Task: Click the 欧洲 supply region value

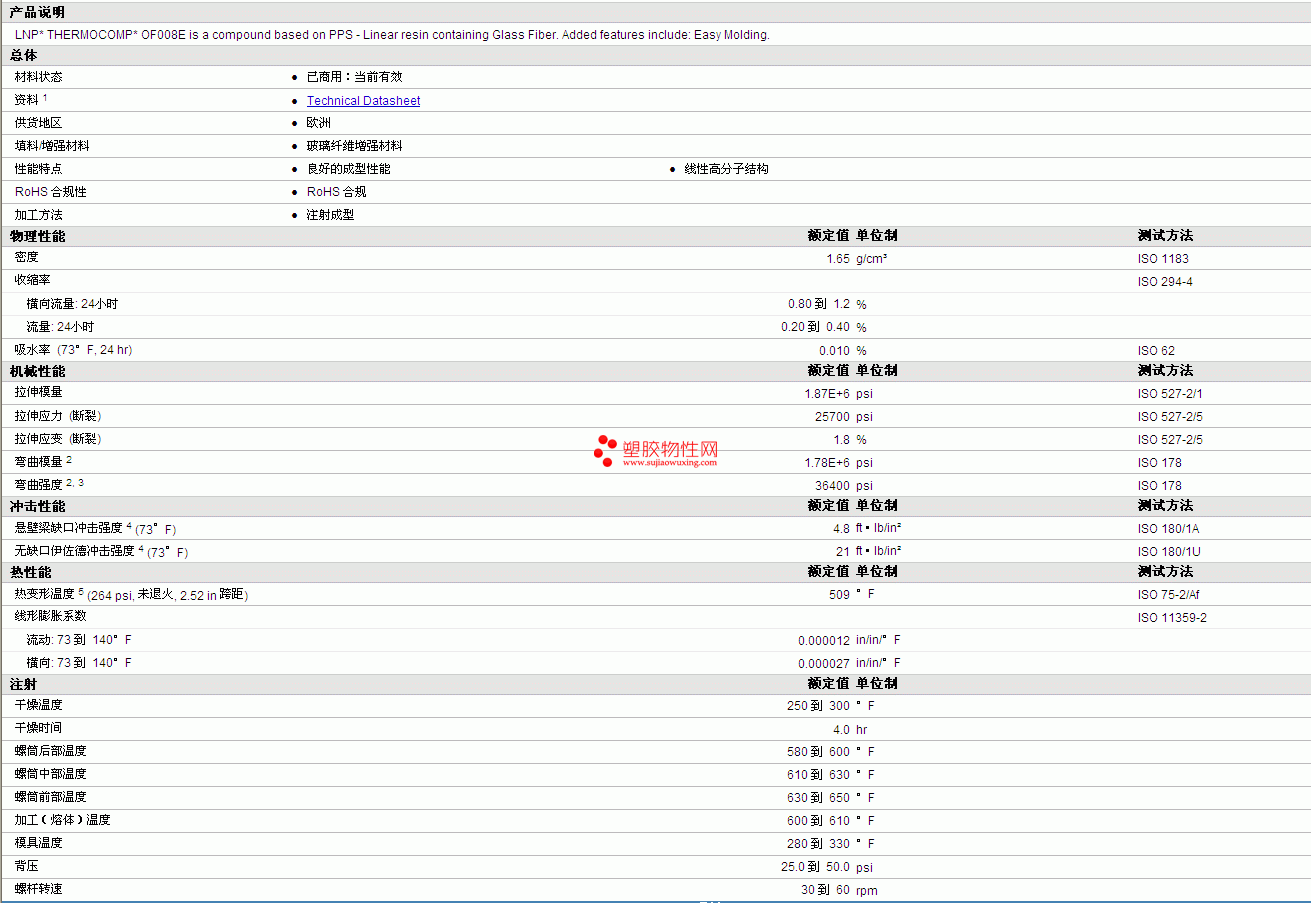Action: (x=318, y=123)
